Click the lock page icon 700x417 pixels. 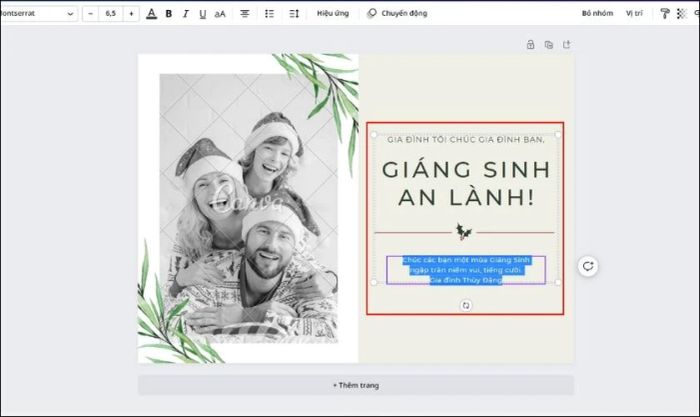[530, 45]
